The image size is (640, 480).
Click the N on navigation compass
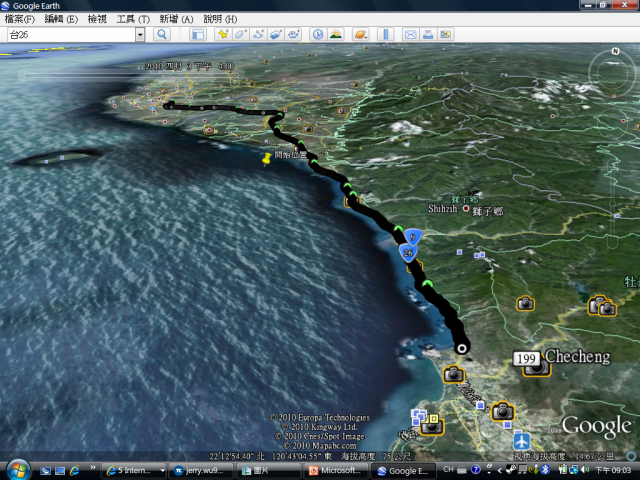[615, 51]
